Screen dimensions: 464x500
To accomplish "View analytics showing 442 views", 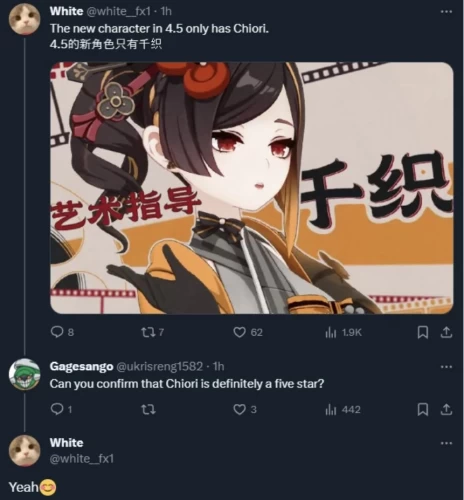I will (x=343, y=409).
